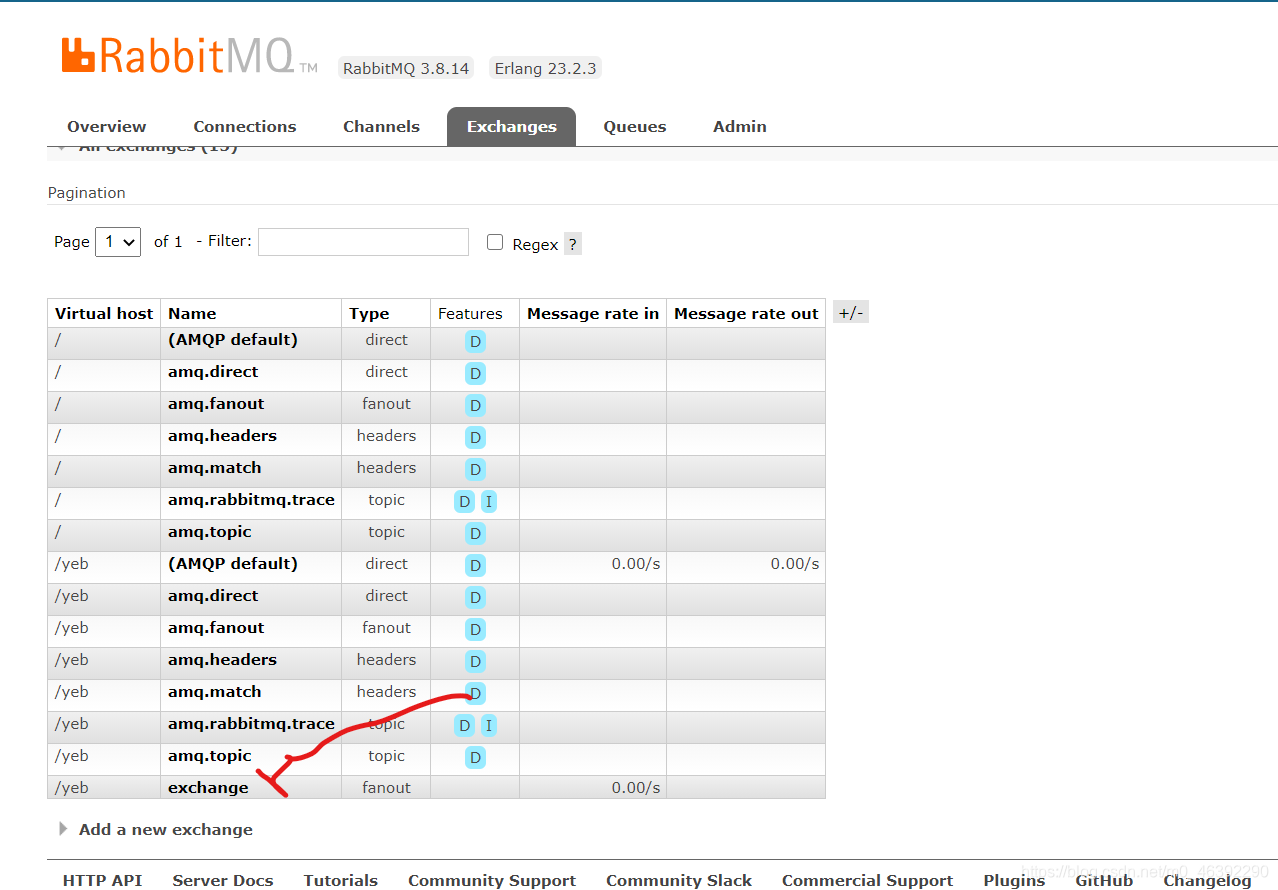Open the Server Docs footer link
Viewport: 1278px width, 890px height.
[223, 880]
